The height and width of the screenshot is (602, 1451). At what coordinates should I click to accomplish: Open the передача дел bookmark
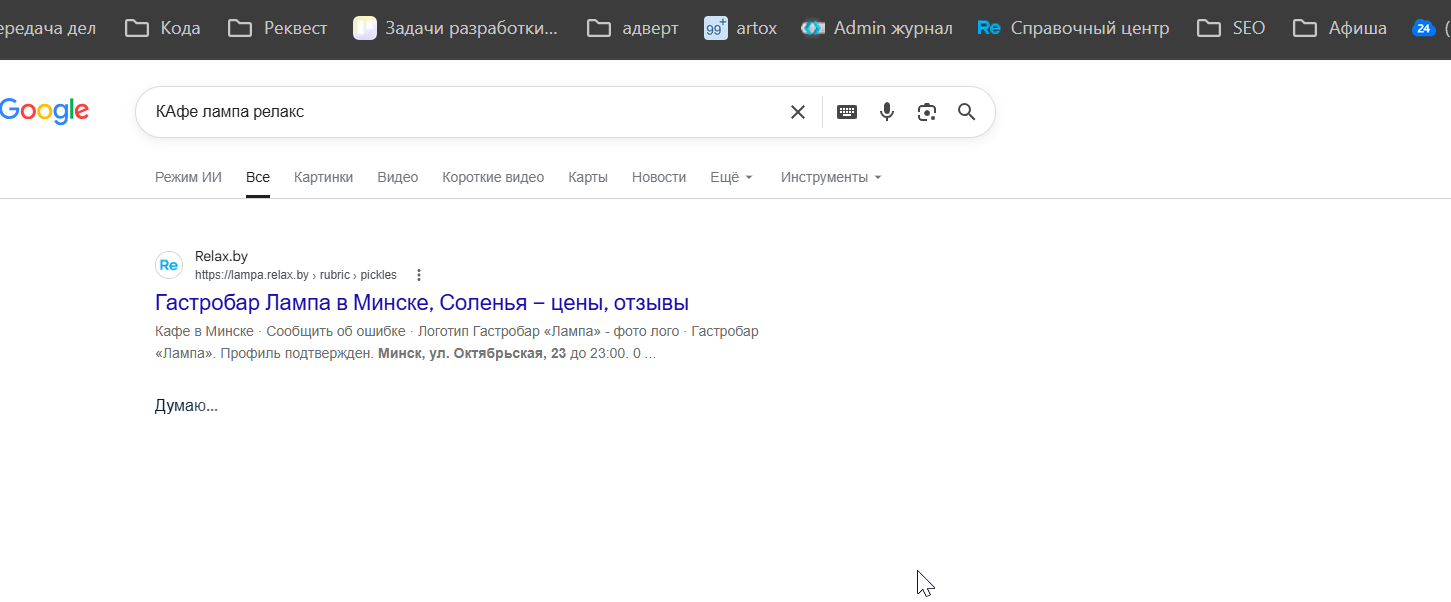pyautogui.click(x=48, y=28)
